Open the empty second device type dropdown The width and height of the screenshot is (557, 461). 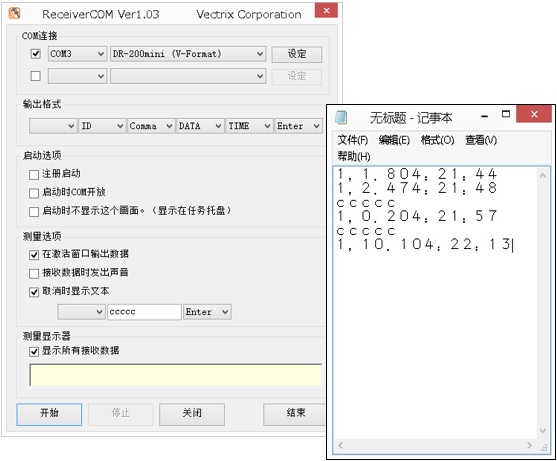[x=188, y=76]
